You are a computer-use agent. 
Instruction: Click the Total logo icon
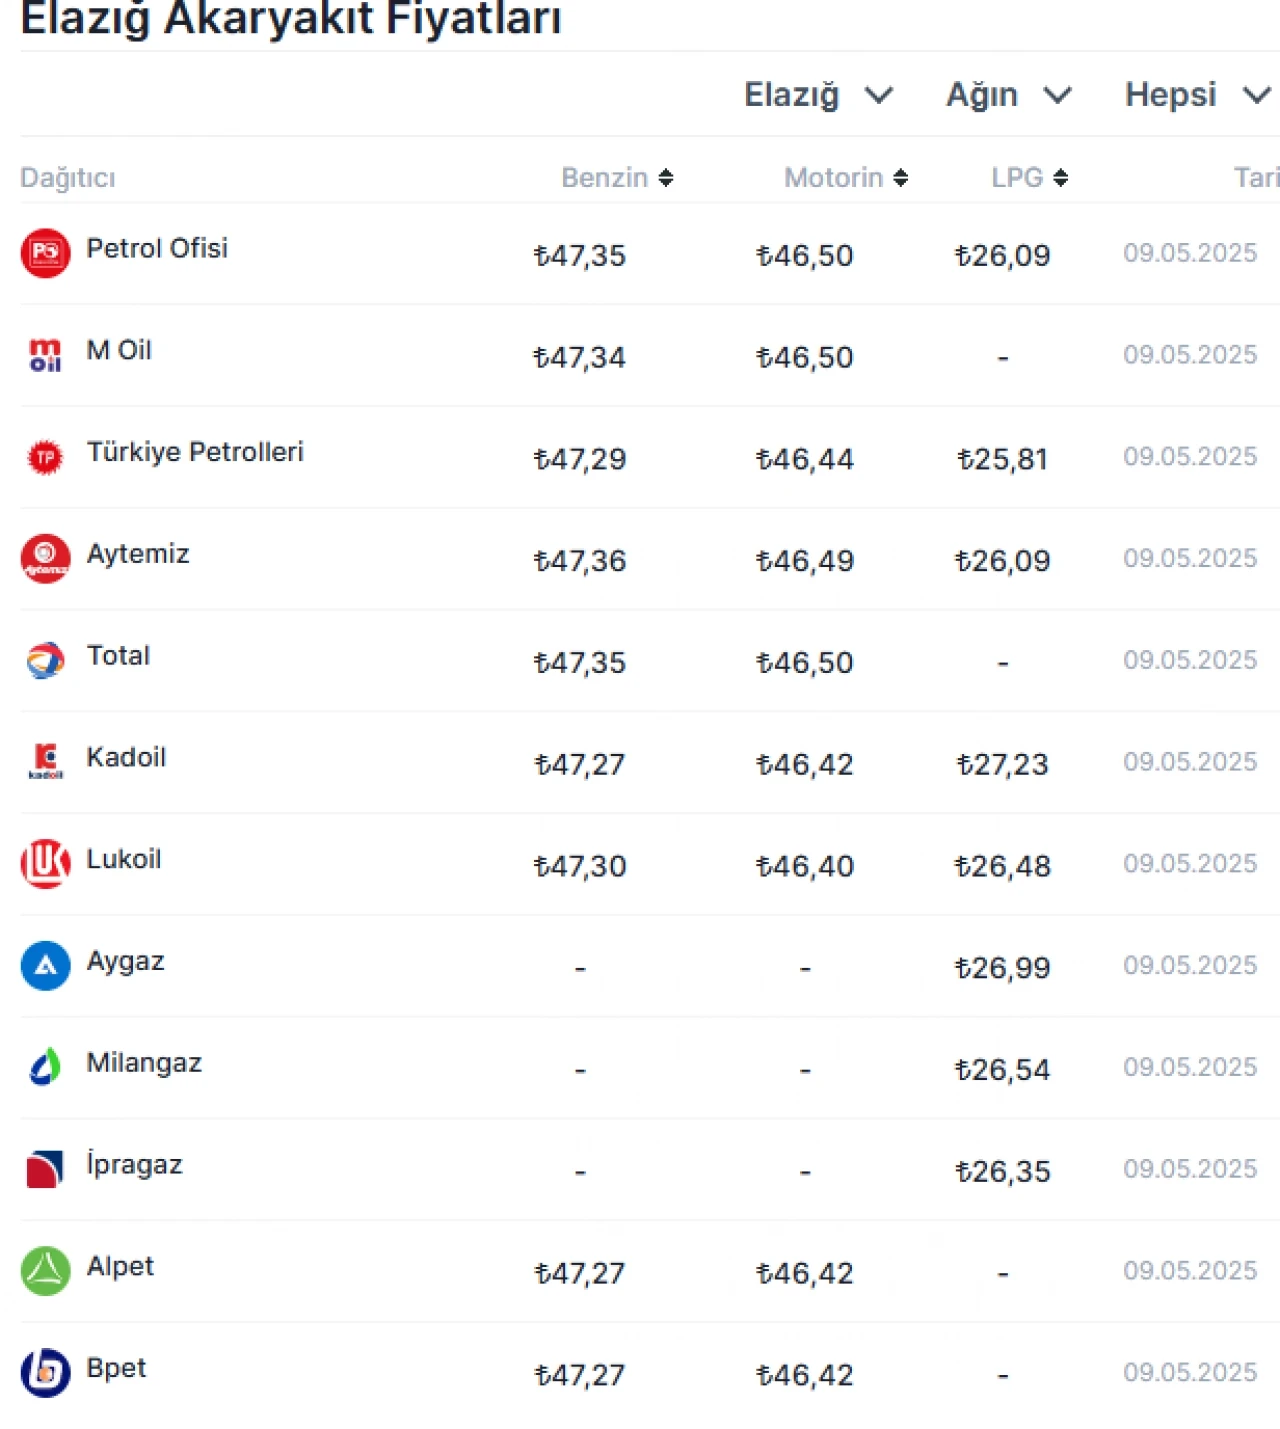point(45,660)
